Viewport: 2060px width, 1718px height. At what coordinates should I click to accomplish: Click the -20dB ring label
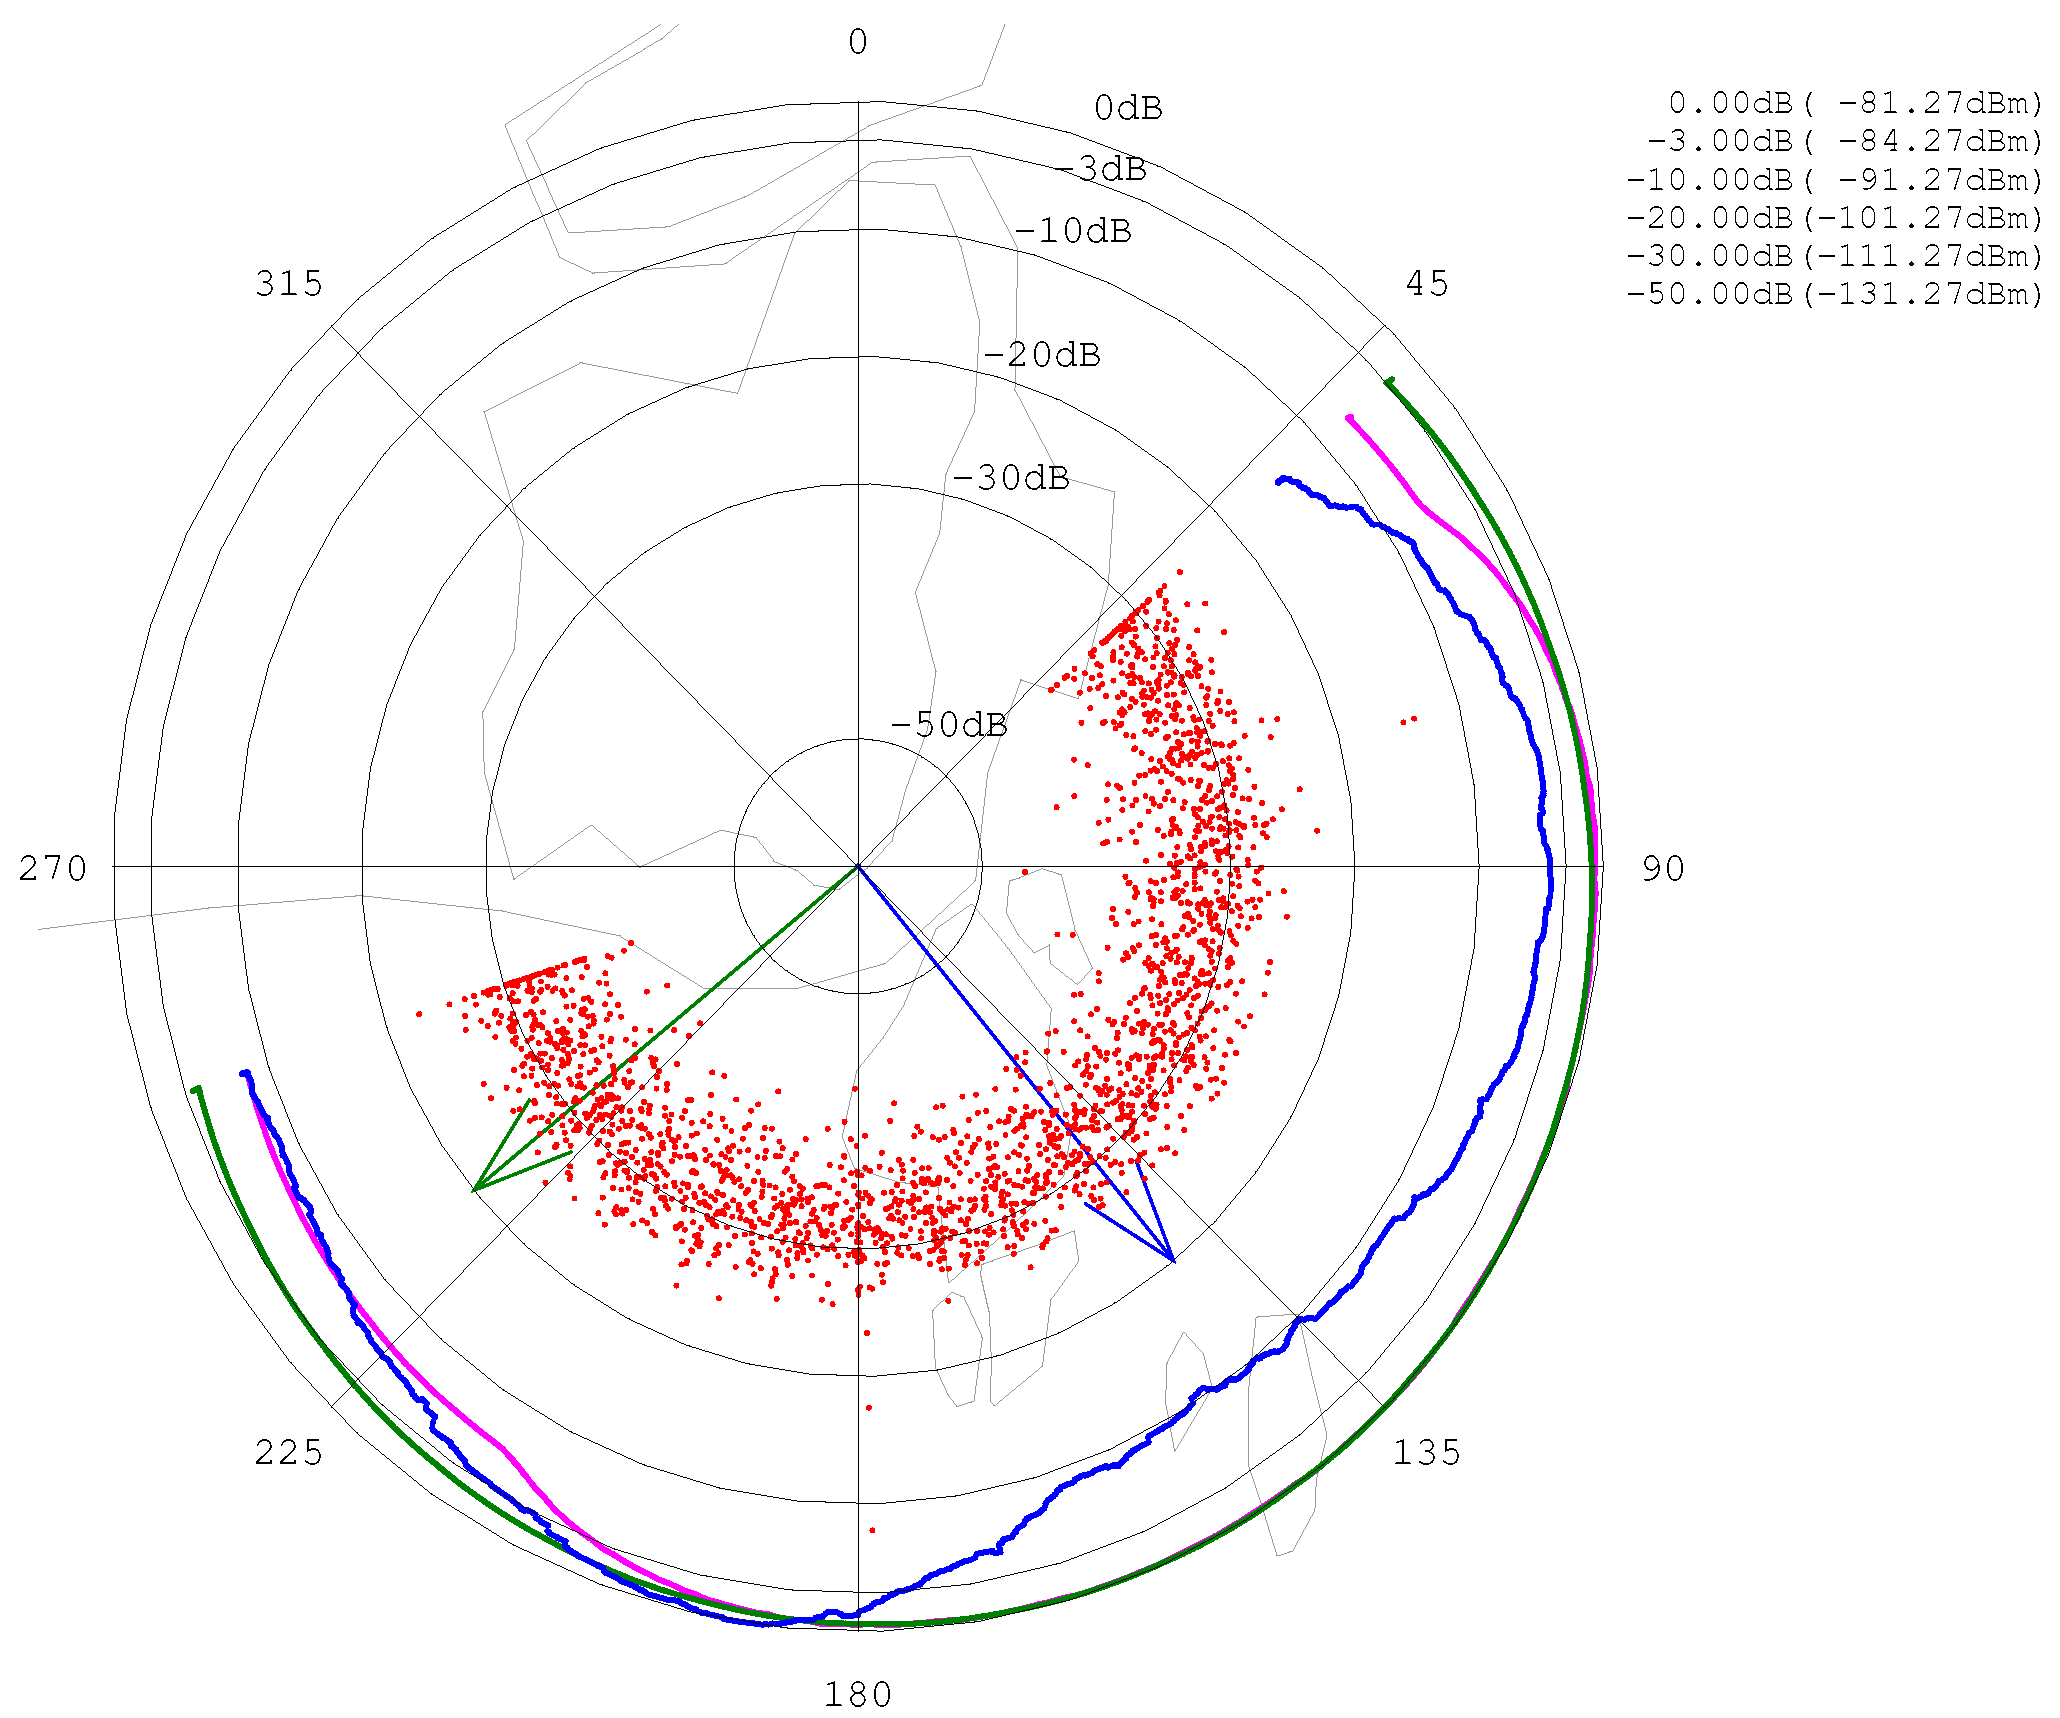(x=1042, y=355)
